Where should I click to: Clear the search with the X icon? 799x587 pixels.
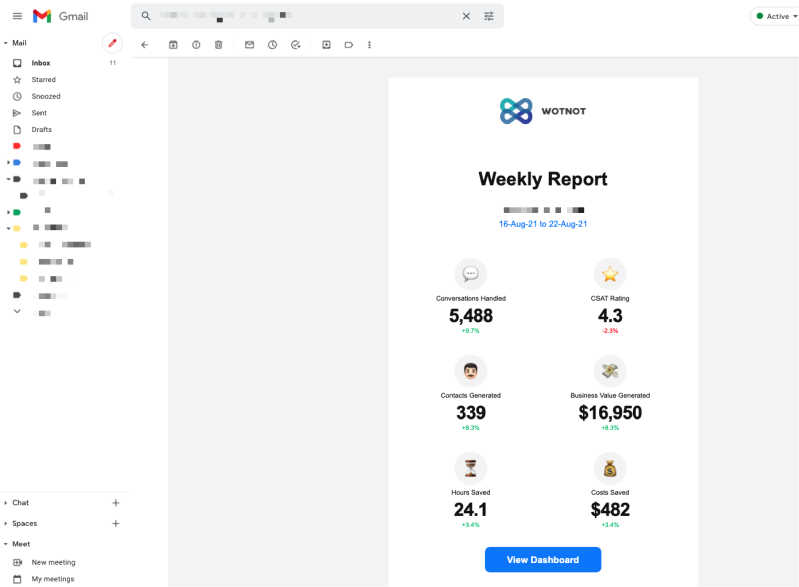[466, 16]
